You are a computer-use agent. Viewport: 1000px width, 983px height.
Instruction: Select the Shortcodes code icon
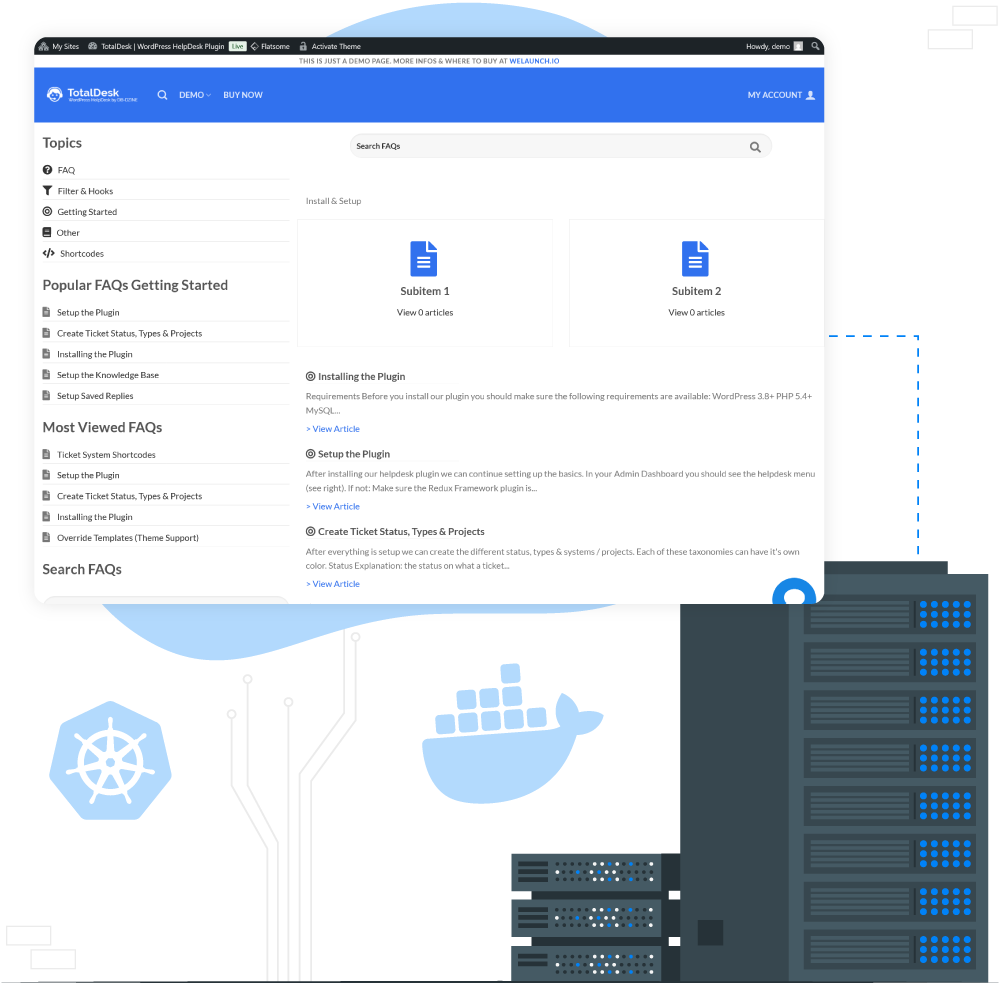[x=49, y=253]
